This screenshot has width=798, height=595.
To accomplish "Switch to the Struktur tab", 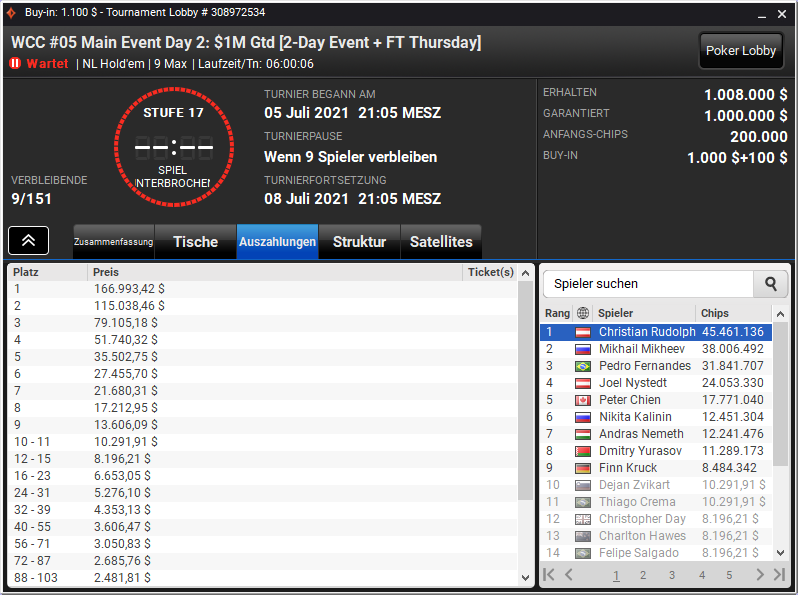I will coord(359,242).
